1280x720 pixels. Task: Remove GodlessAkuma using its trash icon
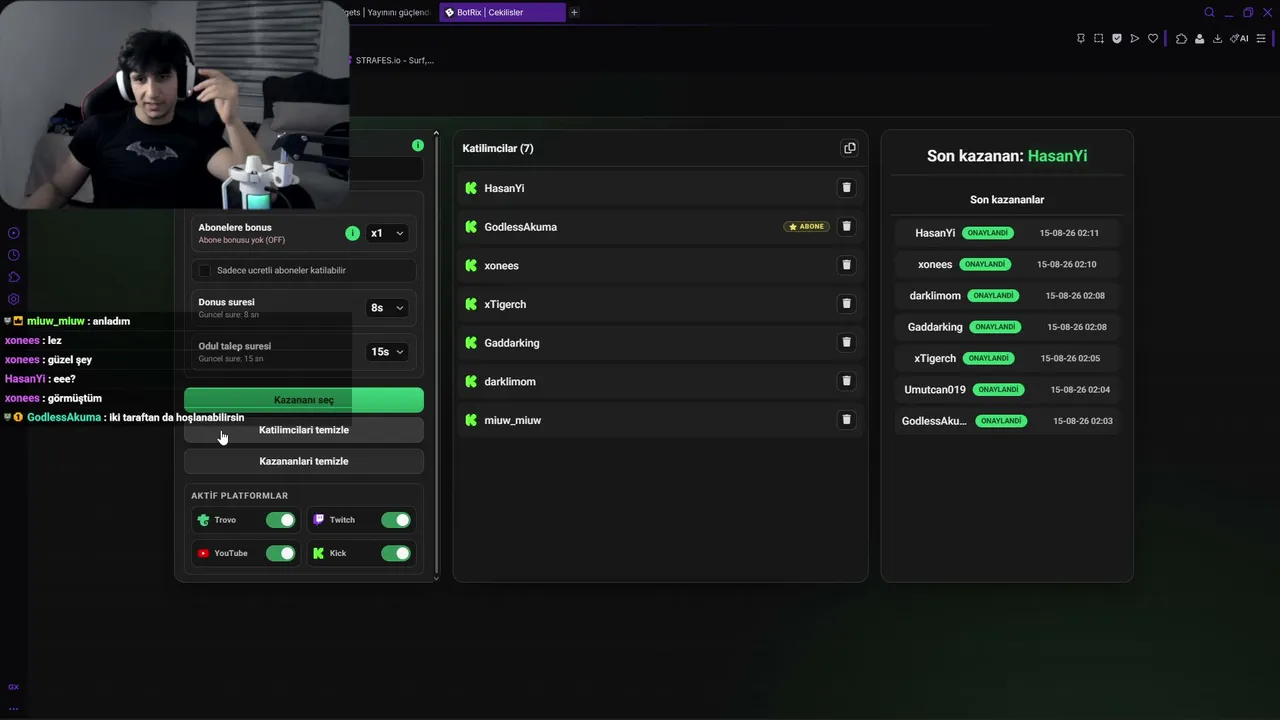[846, 227]
